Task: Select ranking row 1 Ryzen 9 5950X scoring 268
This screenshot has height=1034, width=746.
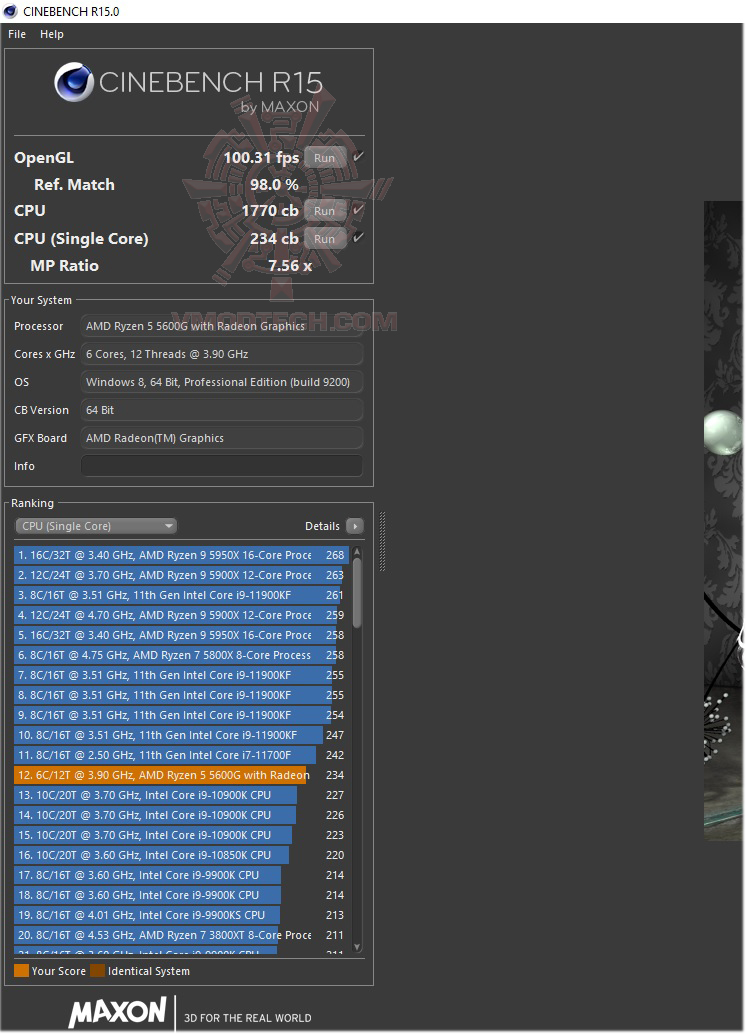Action: coord(181,555)
